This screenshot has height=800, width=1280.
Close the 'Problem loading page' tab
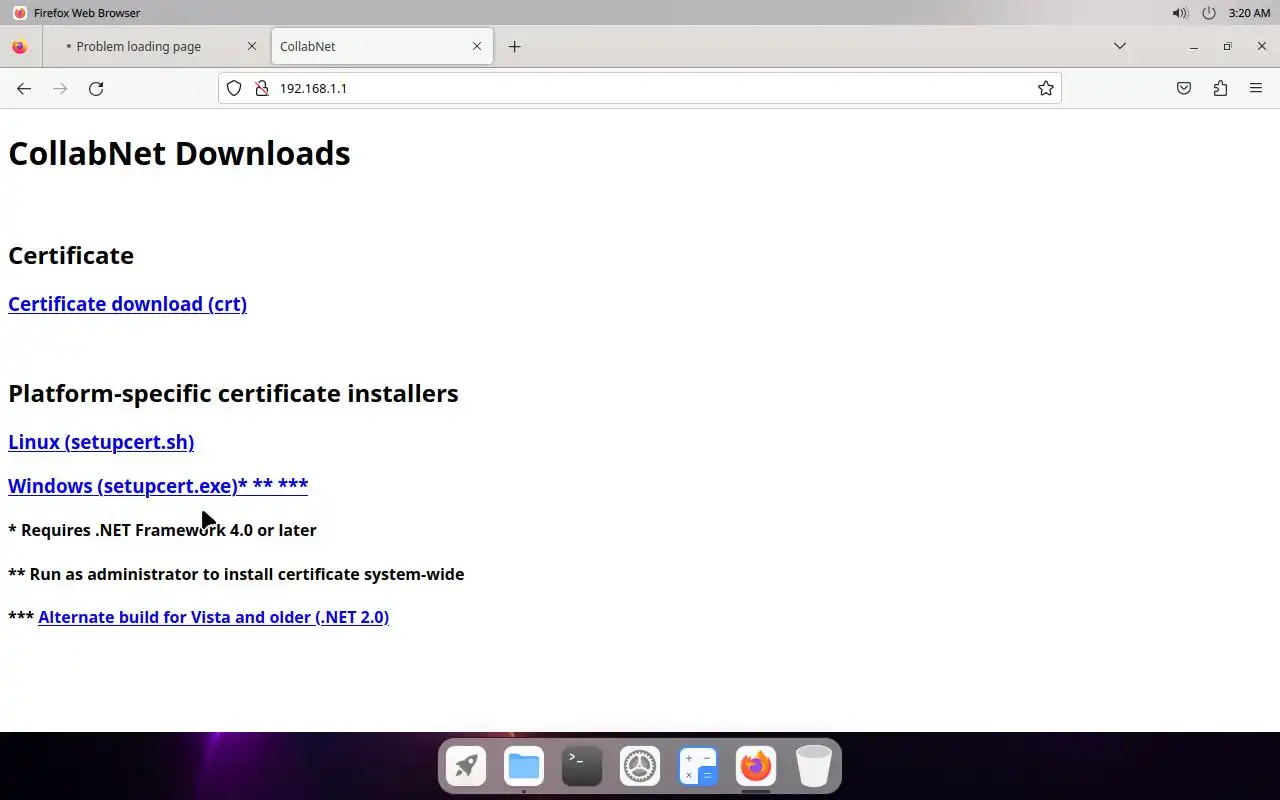[x=252, y=46]
